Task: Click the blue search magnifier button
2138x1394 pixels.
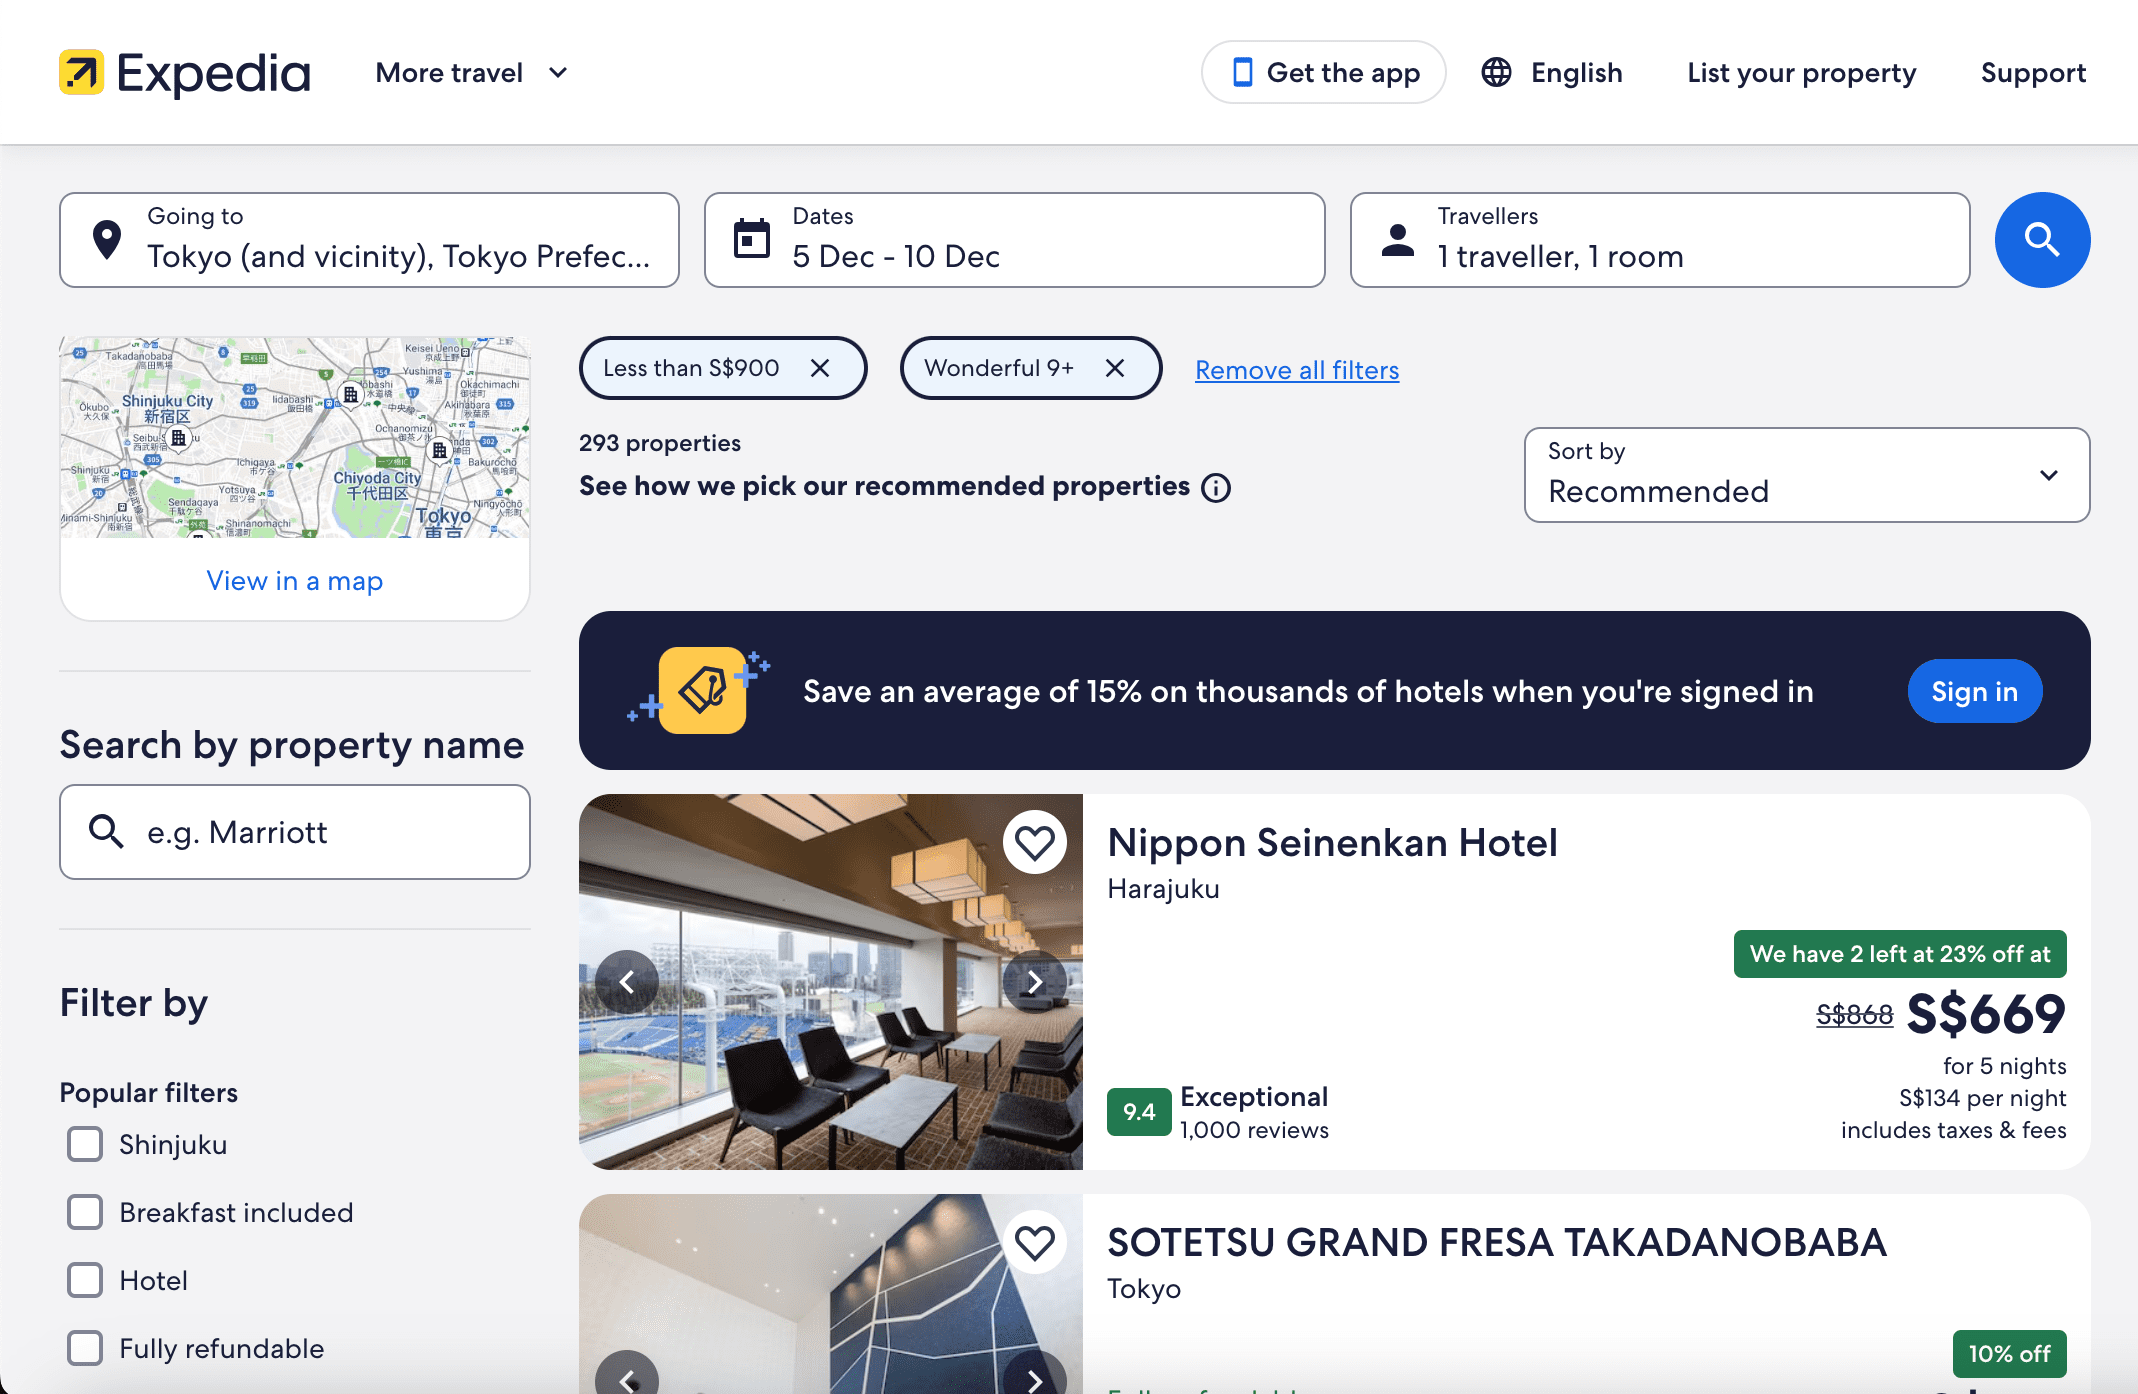Action: coord(2042,240)
